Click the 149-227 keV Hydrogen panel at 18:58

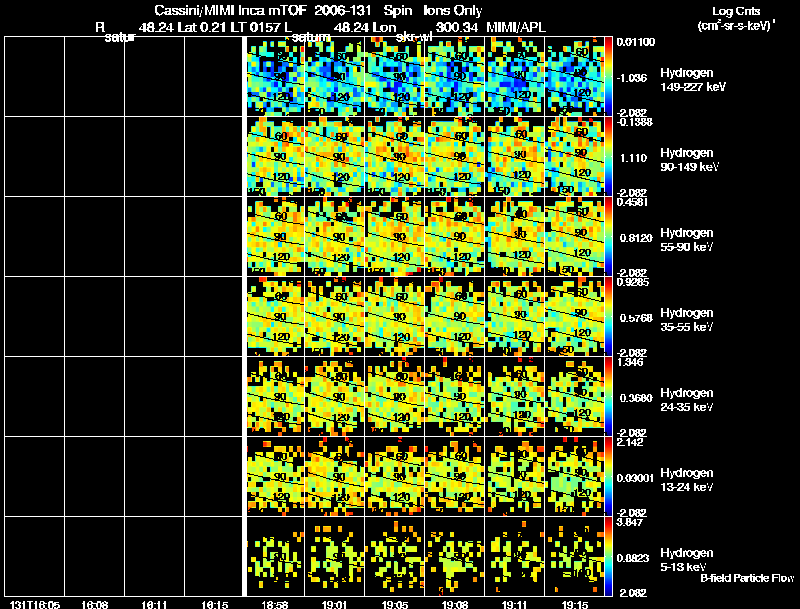point(276,77)
